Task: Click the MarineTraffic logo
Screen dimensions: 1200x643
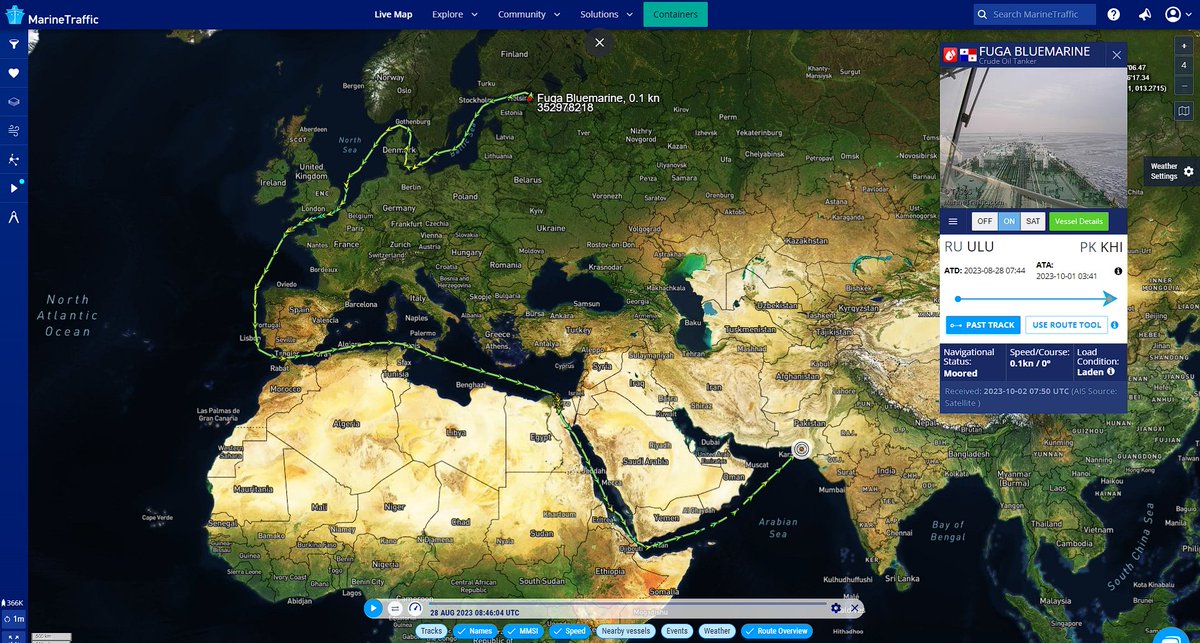Action: click(52, 14)
